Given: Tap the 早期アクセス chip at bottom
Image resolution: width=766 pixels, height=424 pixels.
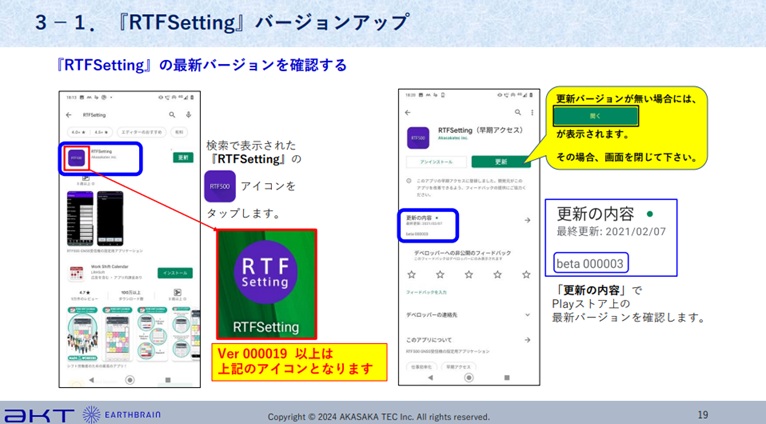Looking at the screenshot, I should point(458,366).
